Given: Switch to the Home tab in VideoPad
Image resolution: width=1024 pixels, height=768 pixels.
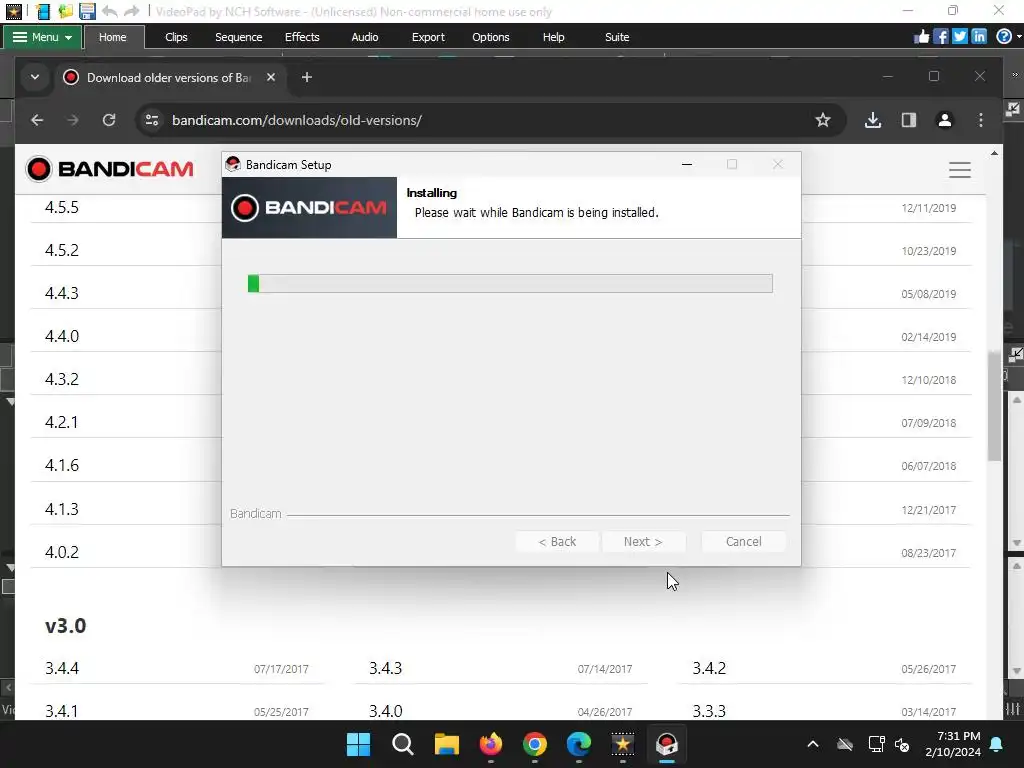Looking at the screenshot, I should pyautogui.click(x=112, y=37).
